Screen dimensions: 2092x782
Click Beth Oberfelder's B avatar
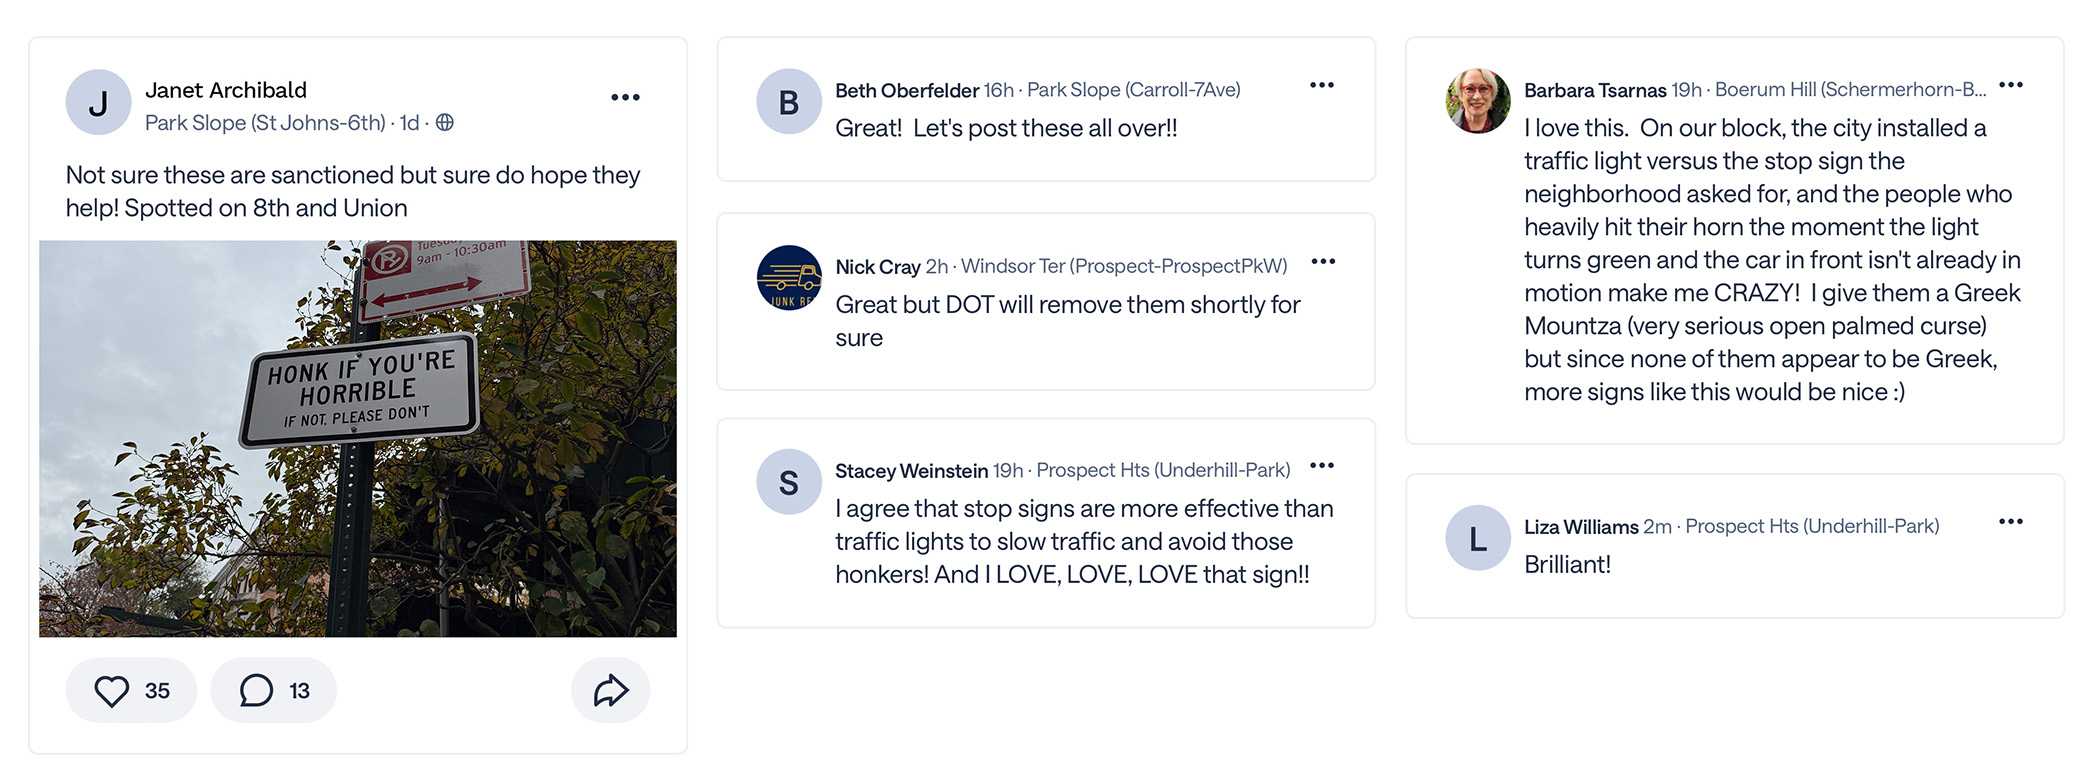pyautogui.click(x=788, y=102)
